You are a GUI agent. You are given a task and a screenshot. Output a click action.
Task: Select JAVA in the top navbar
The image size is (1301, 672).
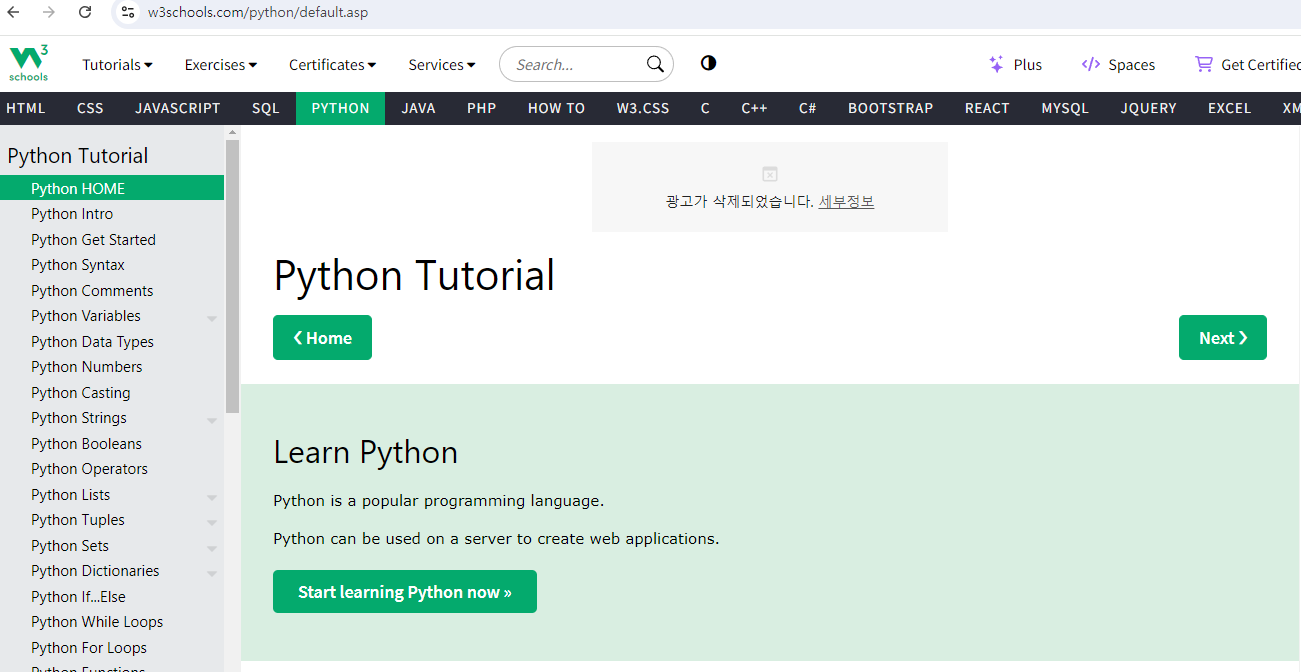[418, 108]
